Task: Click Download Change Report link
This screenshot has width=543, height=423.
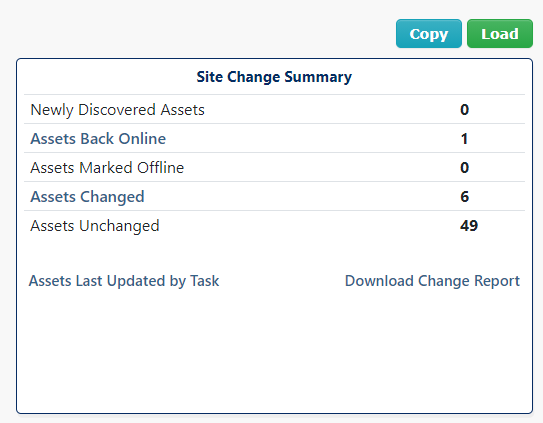Action: [432, 281]
